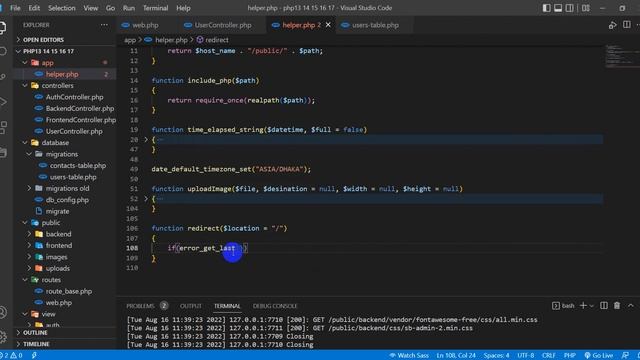Toggle Panel layout icon in title bar
This screenshot has width=640, height=360.
point(558,8)
